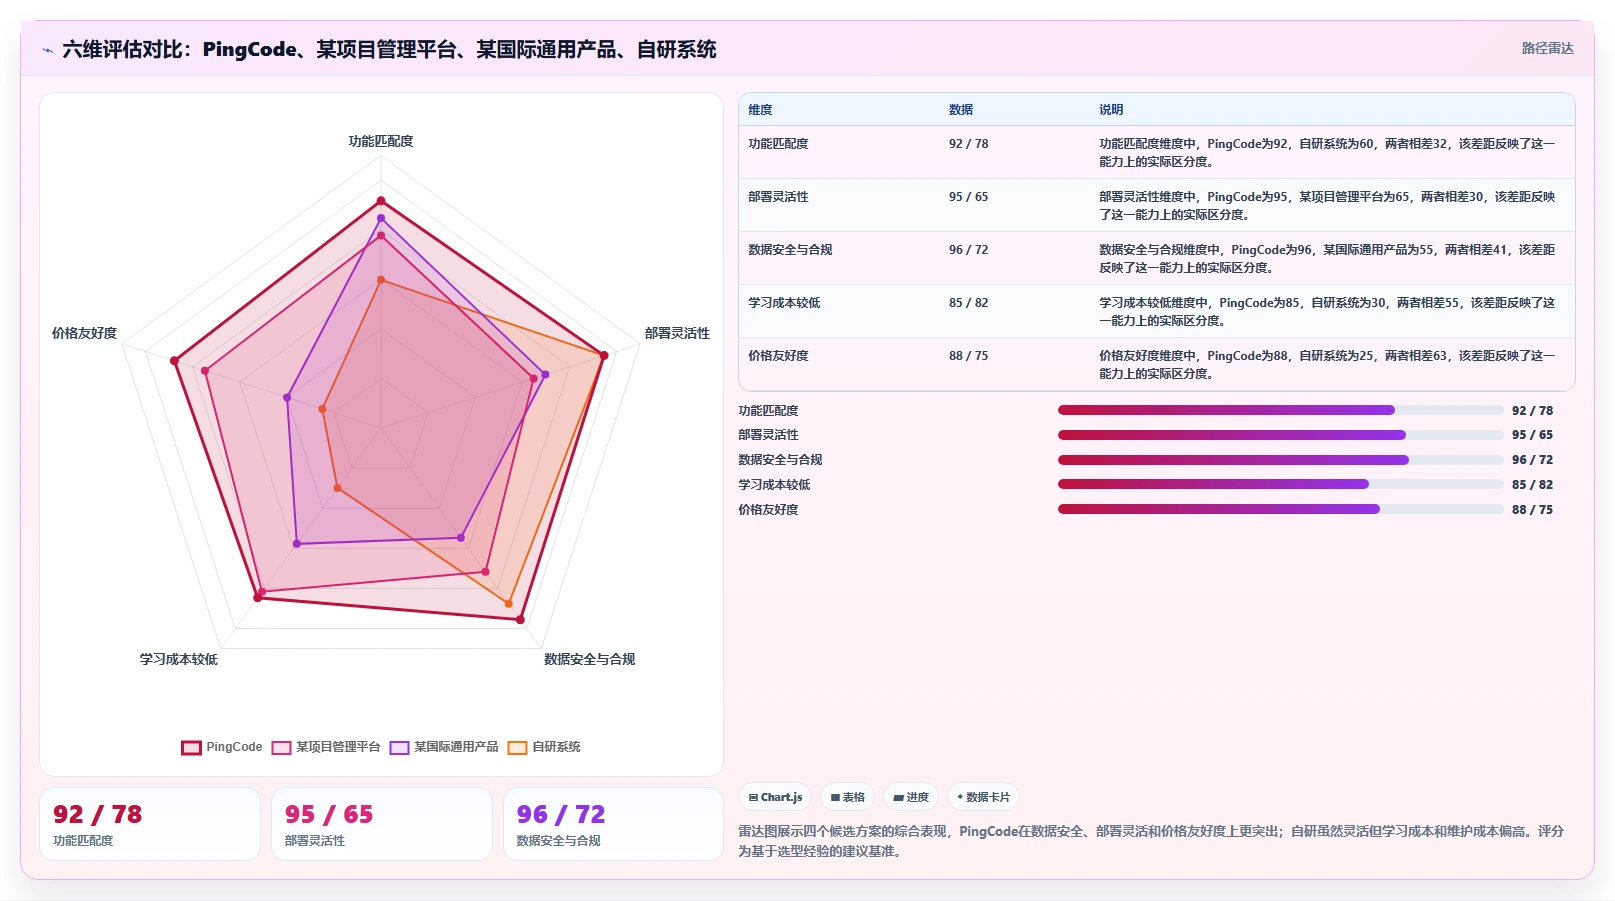
Task: Click table value 88 / 75
Action: 968,356
